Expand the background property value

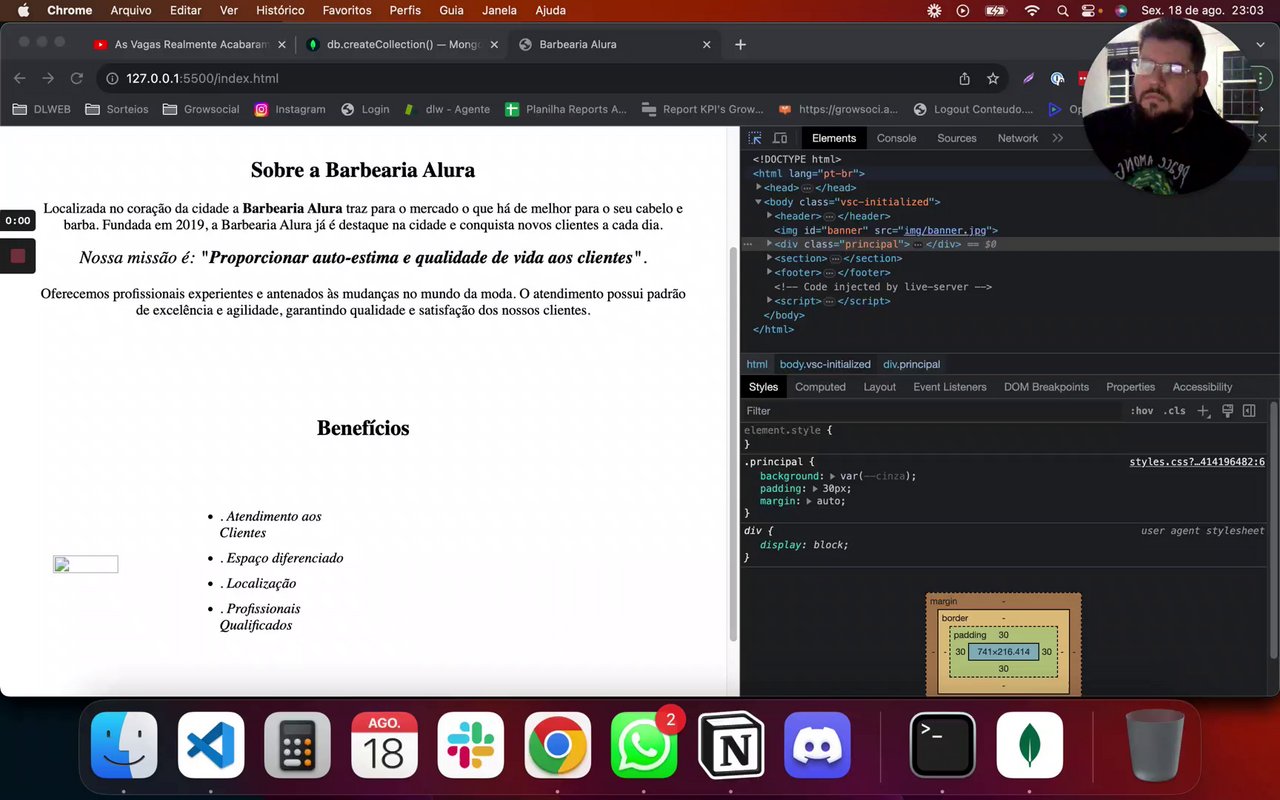[x=833, y=476]
